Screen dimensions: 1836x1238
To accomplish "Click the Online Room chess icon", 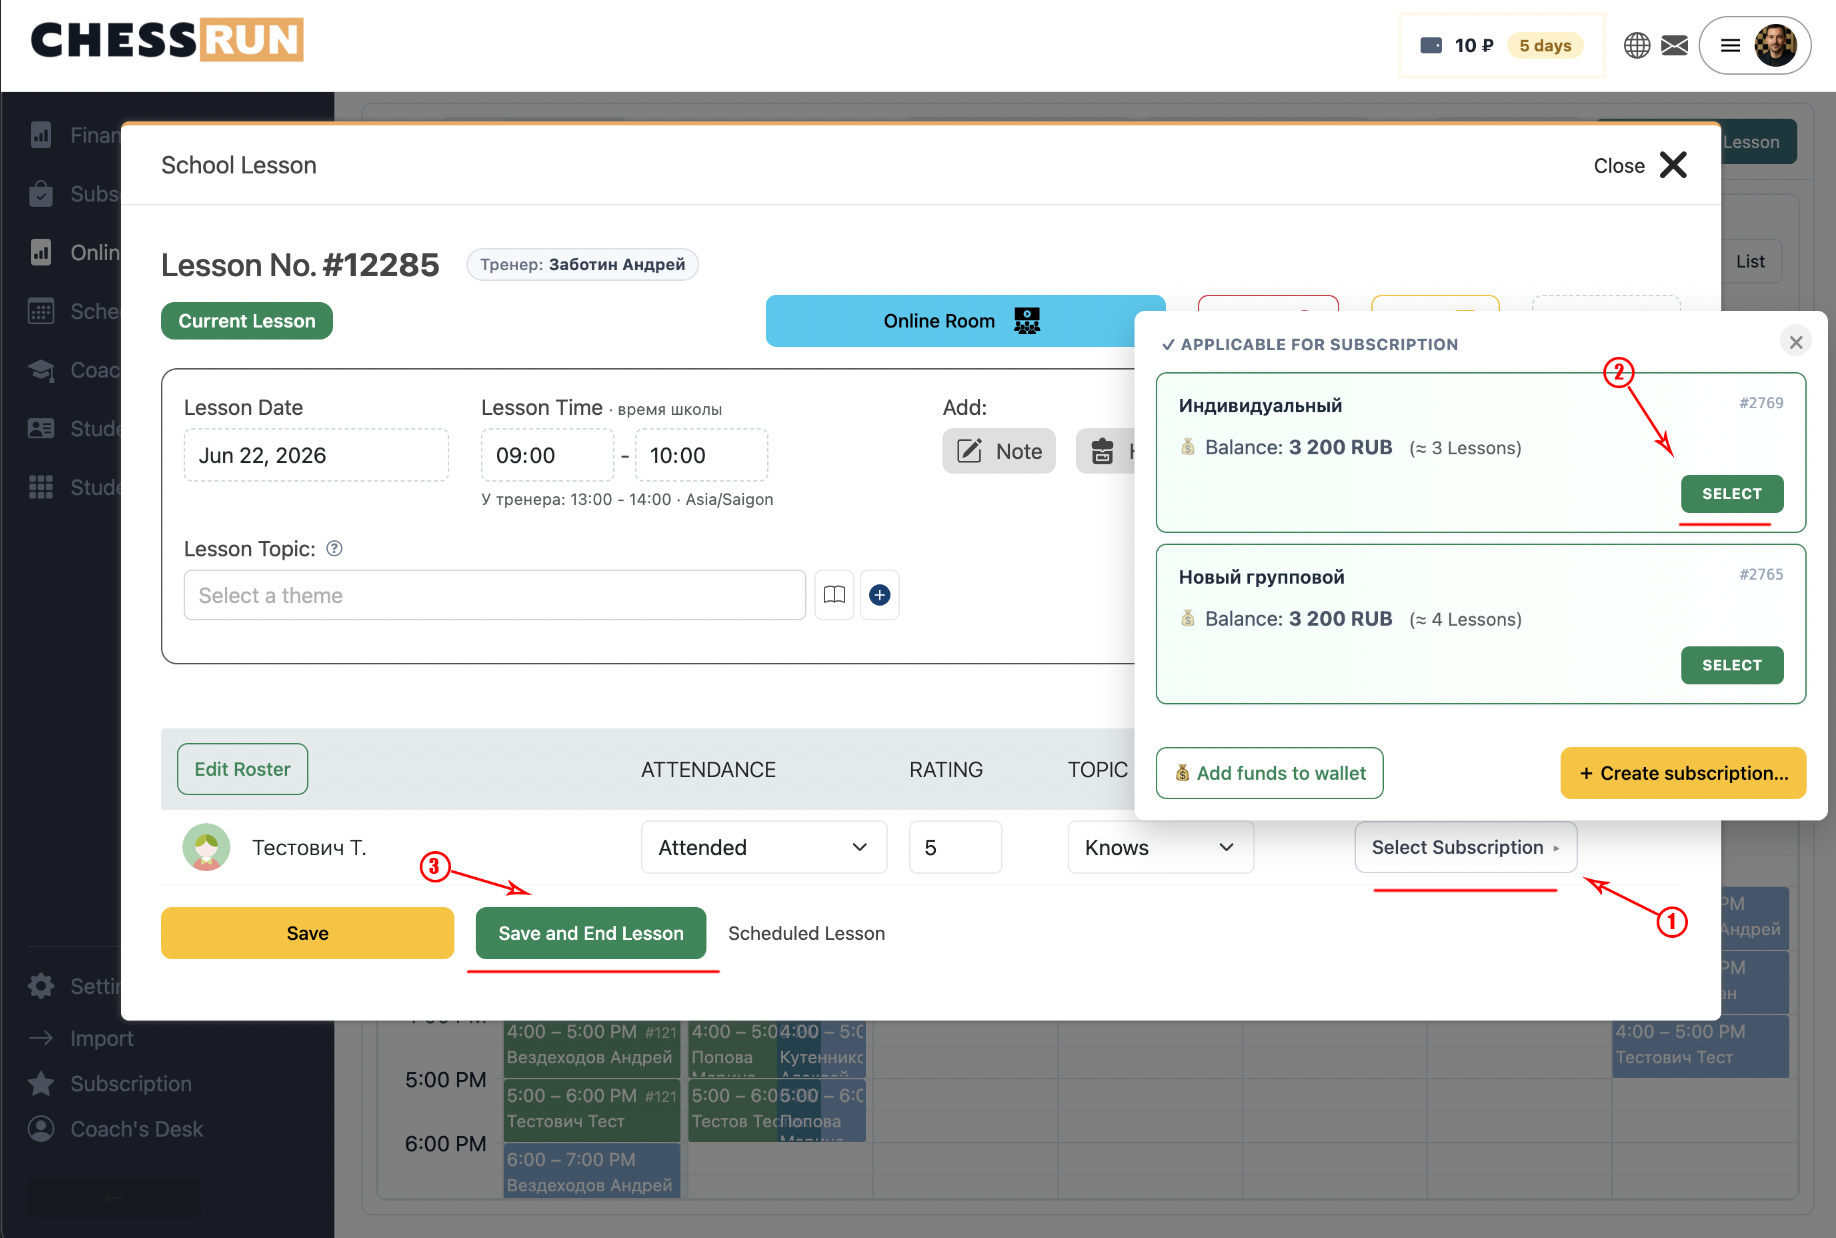I will point(1027,321).
